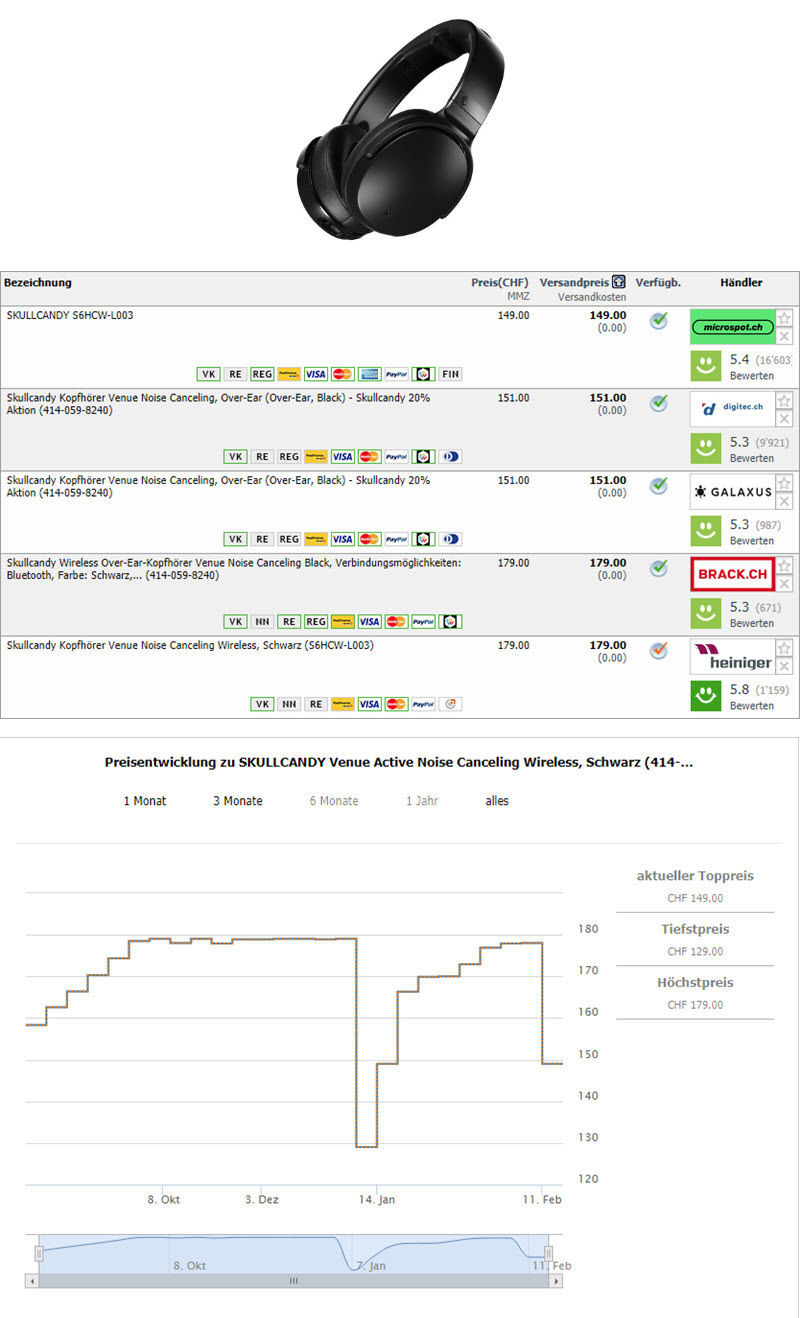The image size is (800, 1318).
Task: Click the heiniger merchant logo
Action: coord(732,657)
